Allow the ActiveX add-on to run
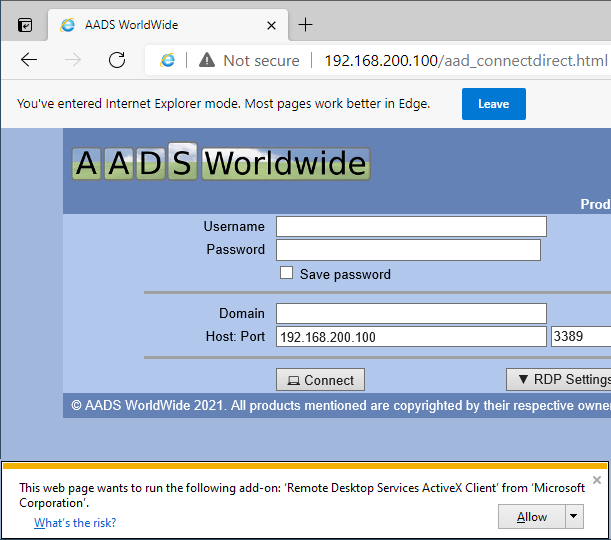 (x=531, y=516)
